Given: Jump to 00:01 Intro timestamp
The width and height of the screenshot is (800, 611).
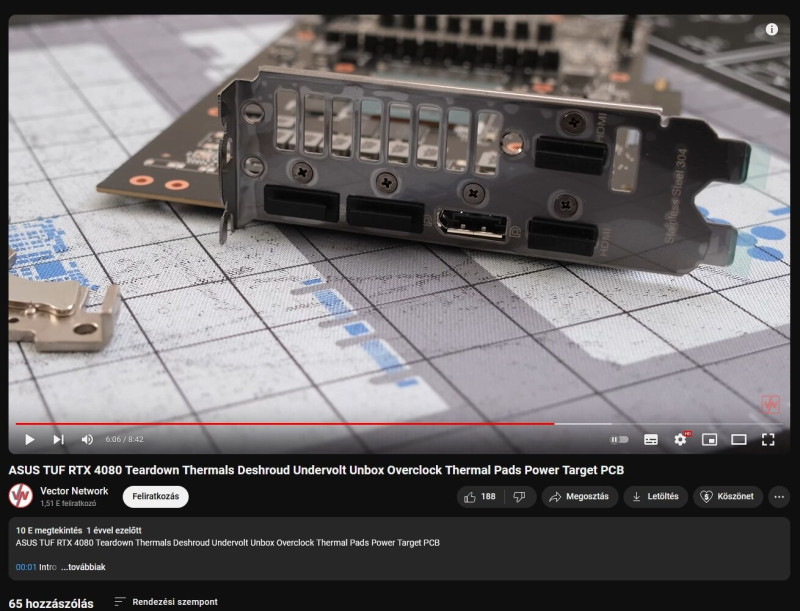Looking at the screenshot, I should click(26, 567).
